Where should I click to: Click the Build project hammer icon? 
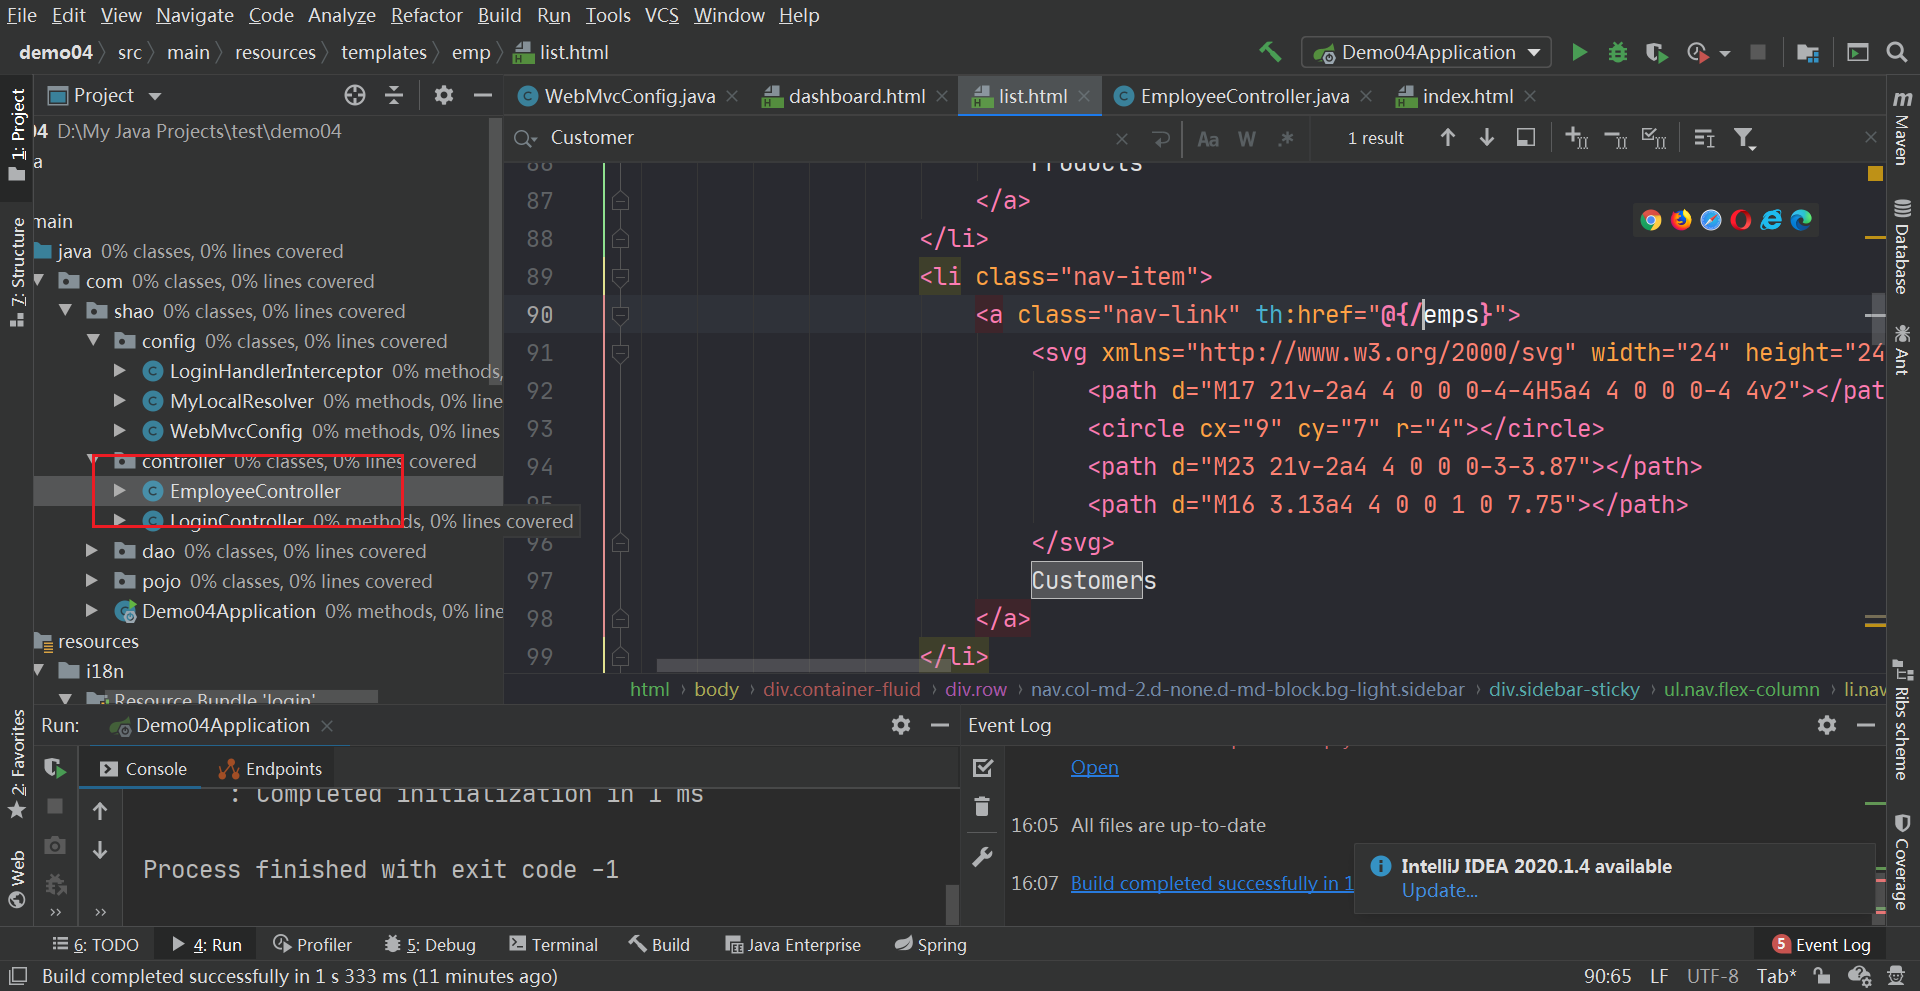pos(1270,52)
